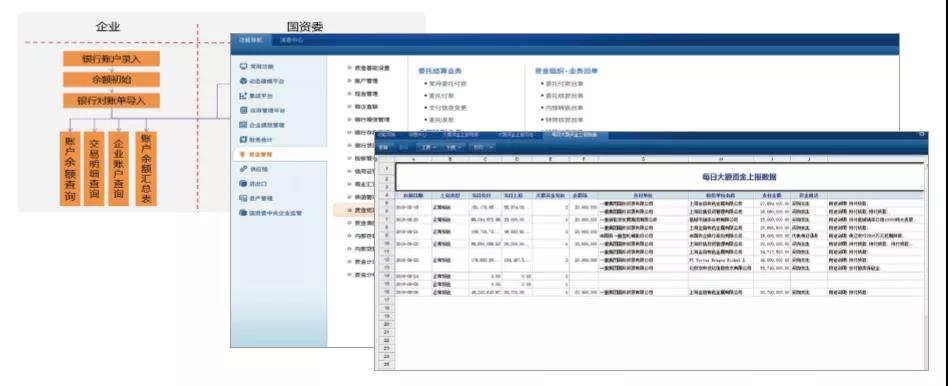This screenshot has height=386, width=948.
Task: Click the 银行对账单导入 flowchart box
Action: [111, 100]
